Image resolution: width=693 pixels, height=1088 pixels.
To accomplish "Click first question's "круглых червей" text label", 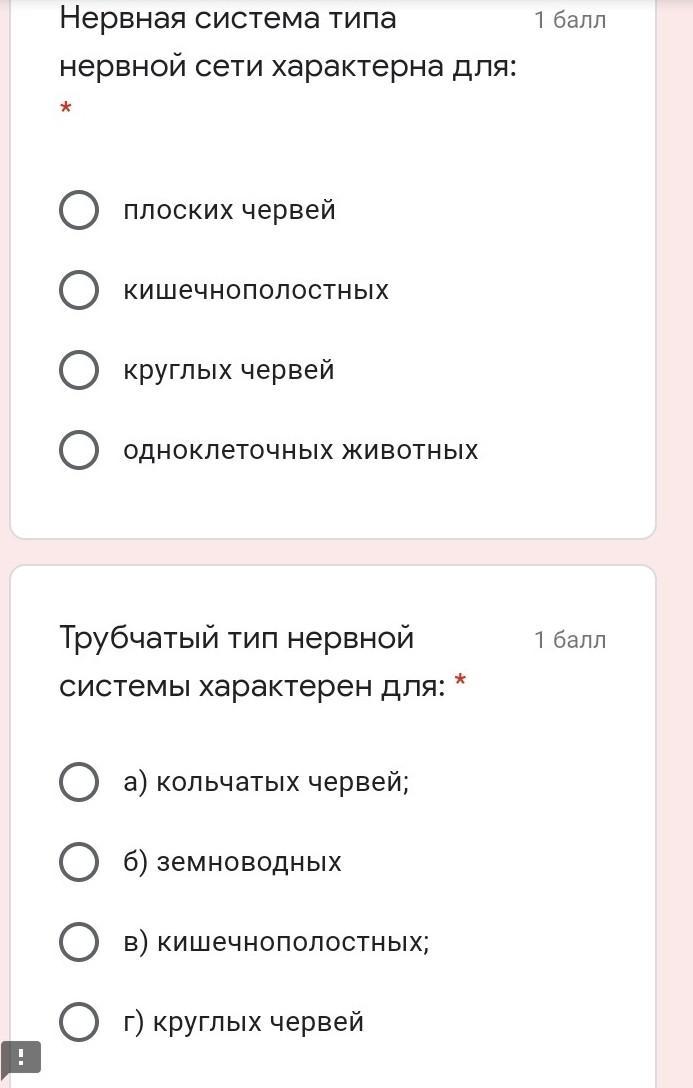I will (229, 370).
